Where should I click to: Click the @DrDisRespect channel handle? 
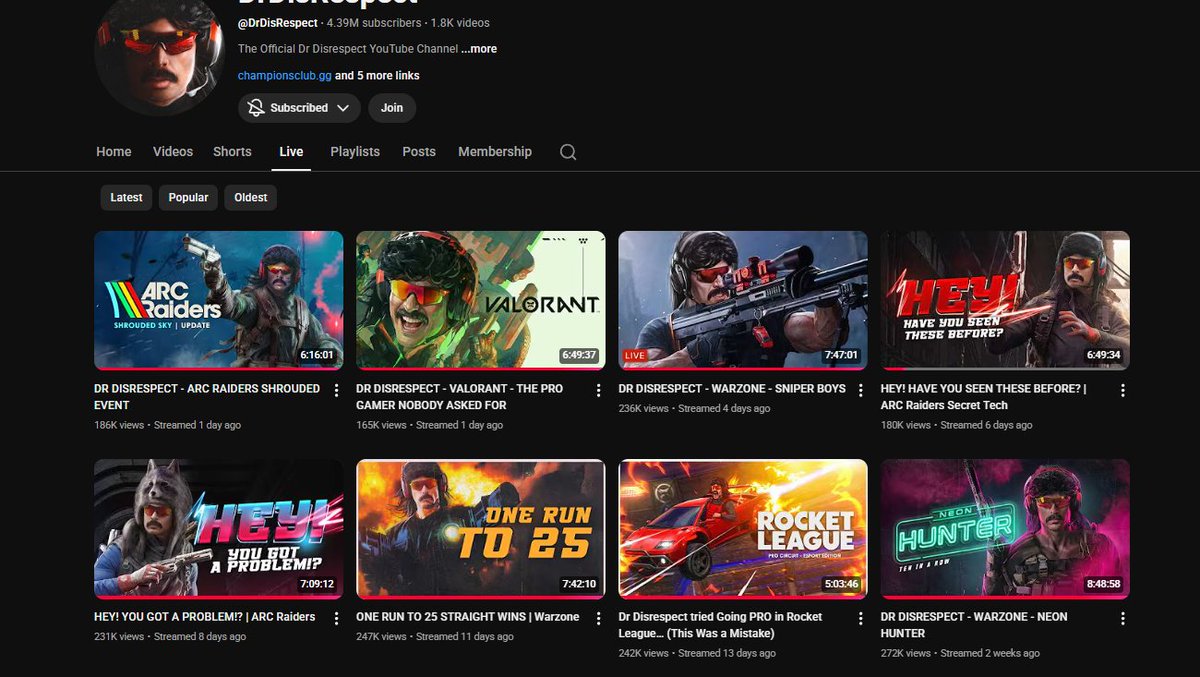[278, 22]
